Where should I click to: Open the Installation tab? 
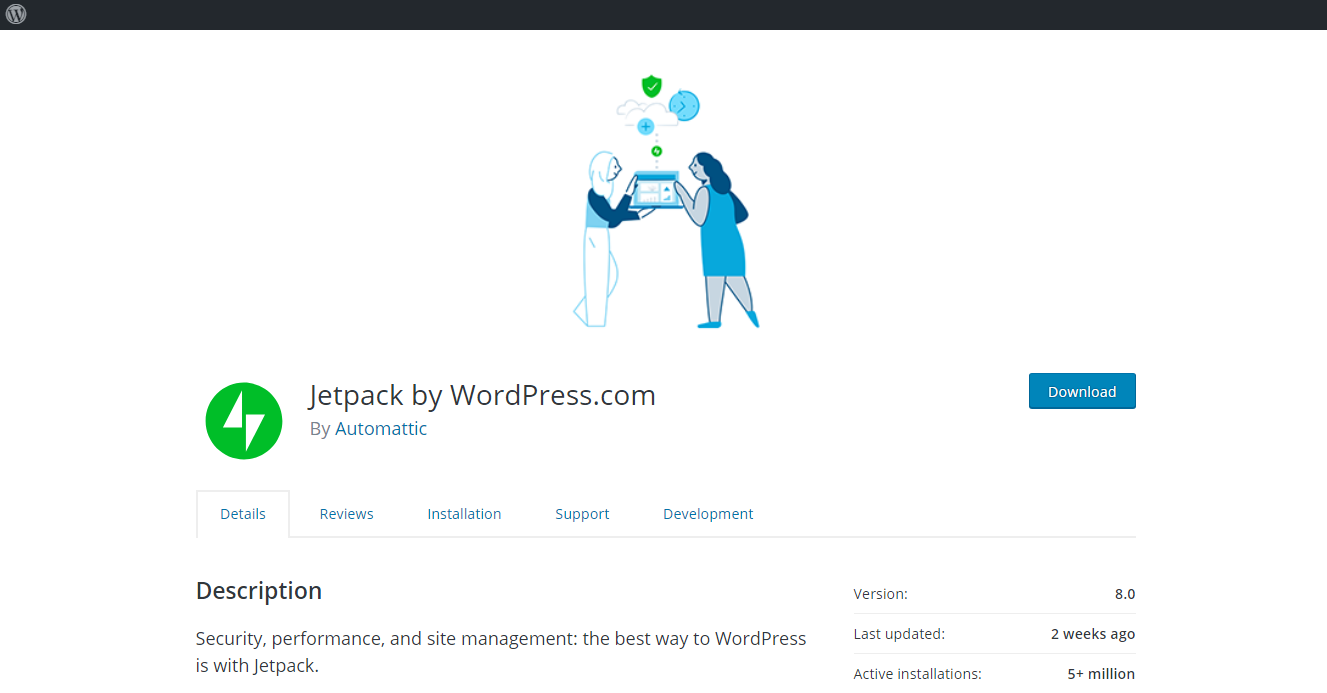464,514
